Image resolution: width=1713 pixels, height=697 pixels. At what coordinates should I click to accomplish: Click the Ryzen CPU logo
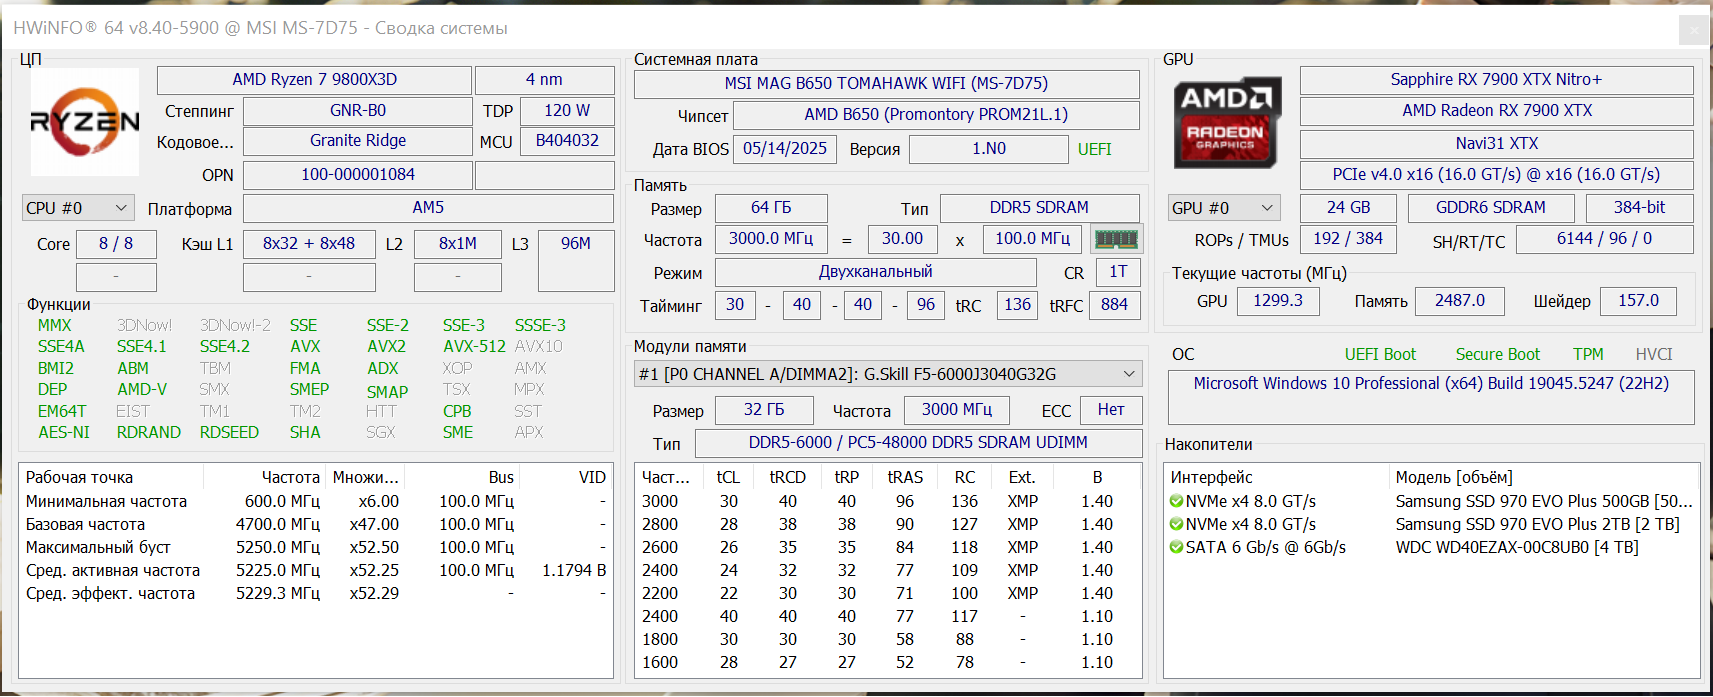85,122
